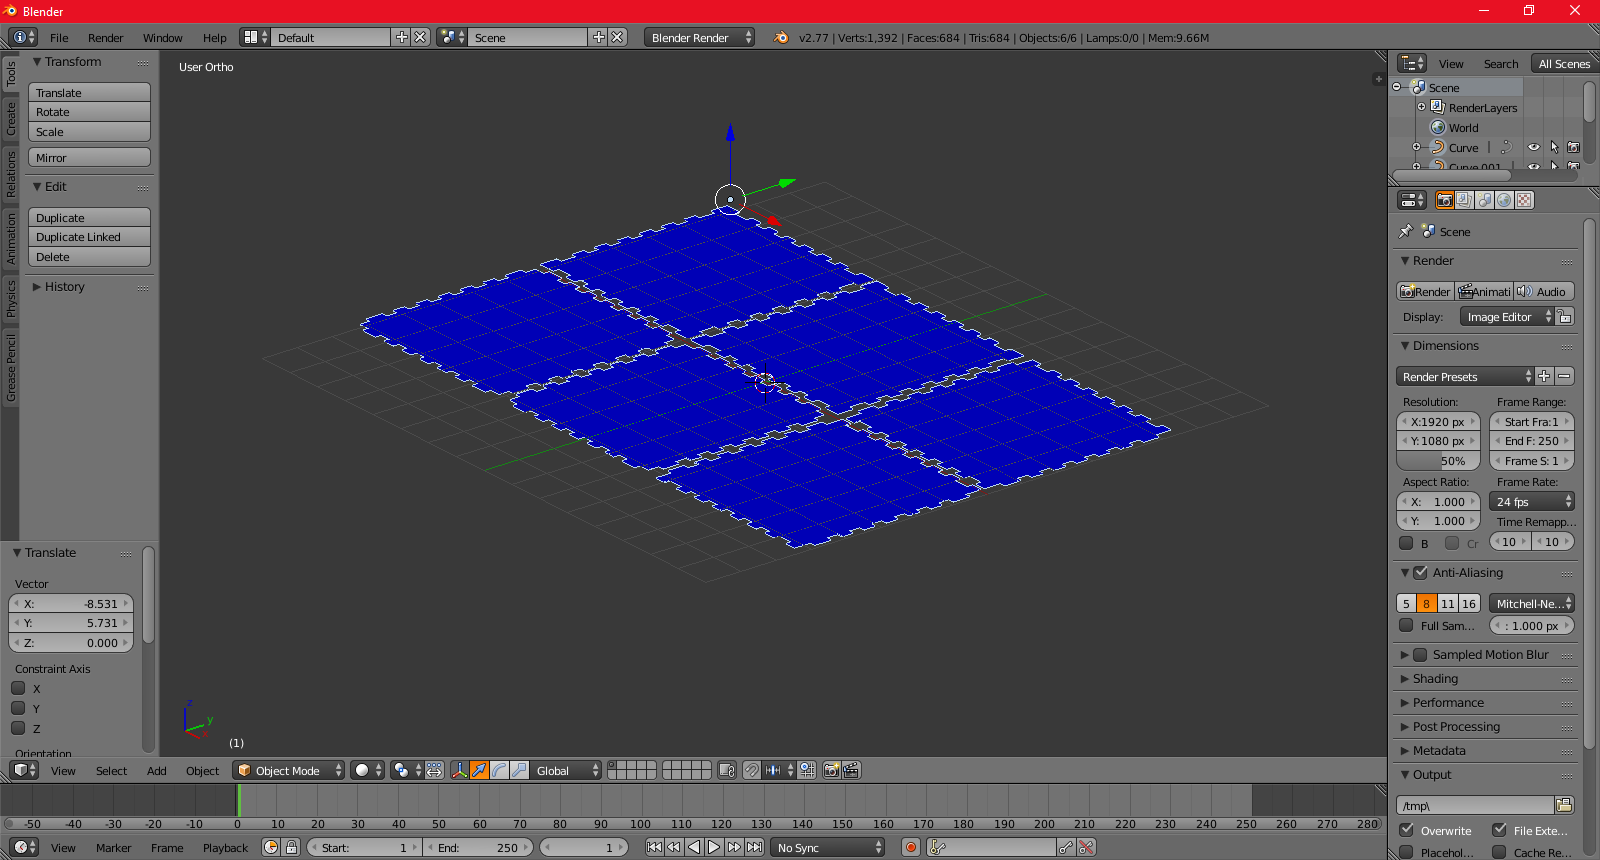Open the Outliner editor type selector
Screen dimensions: 1600x860
1412,63
